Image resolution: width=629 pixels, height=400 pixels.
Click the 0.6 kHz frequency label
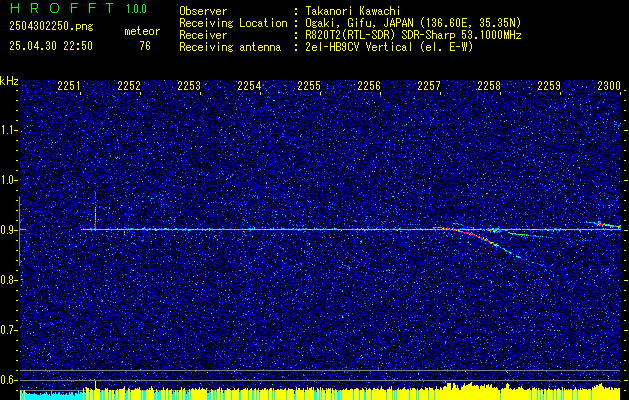[9, 380]
